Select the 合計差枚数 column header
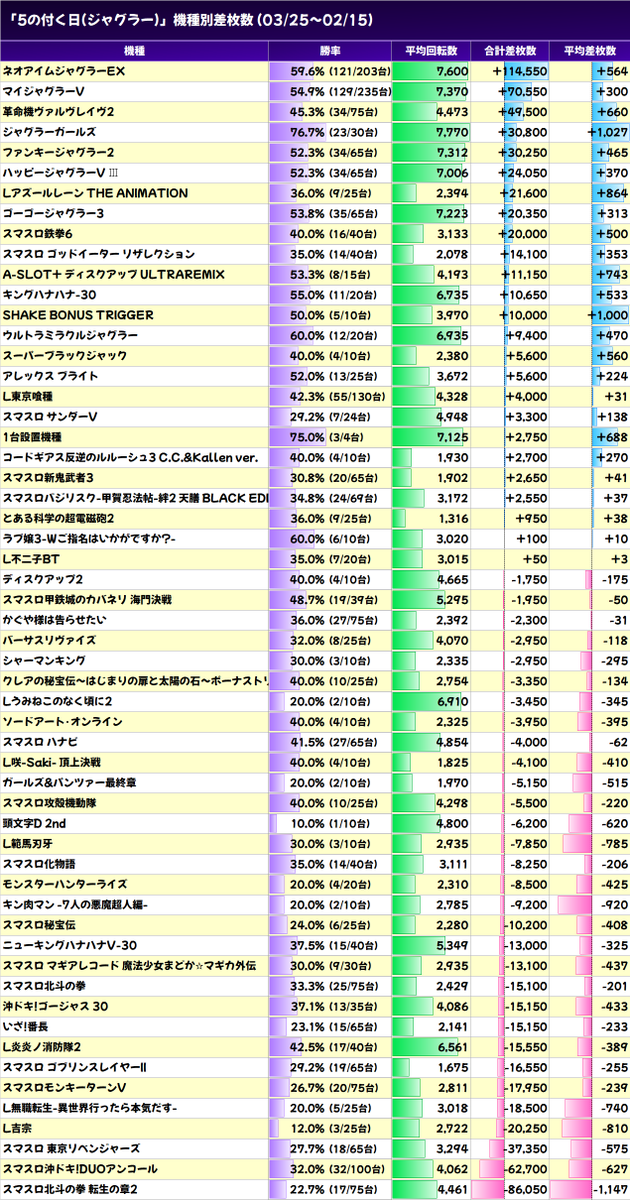This screenshot has width=630, height=1200. pos(510,50)
